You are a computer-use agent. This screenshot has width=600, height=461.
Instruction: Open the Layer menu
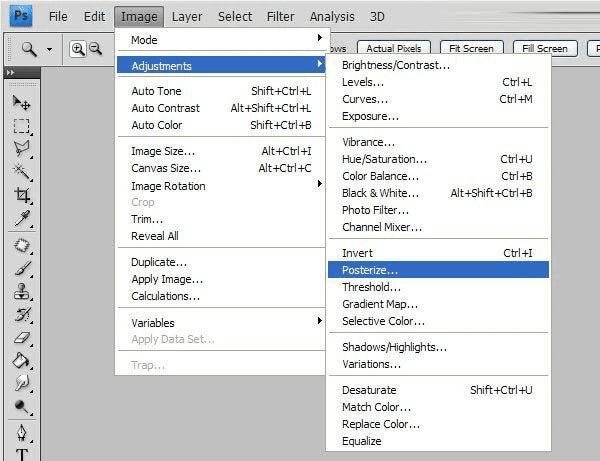187,16
